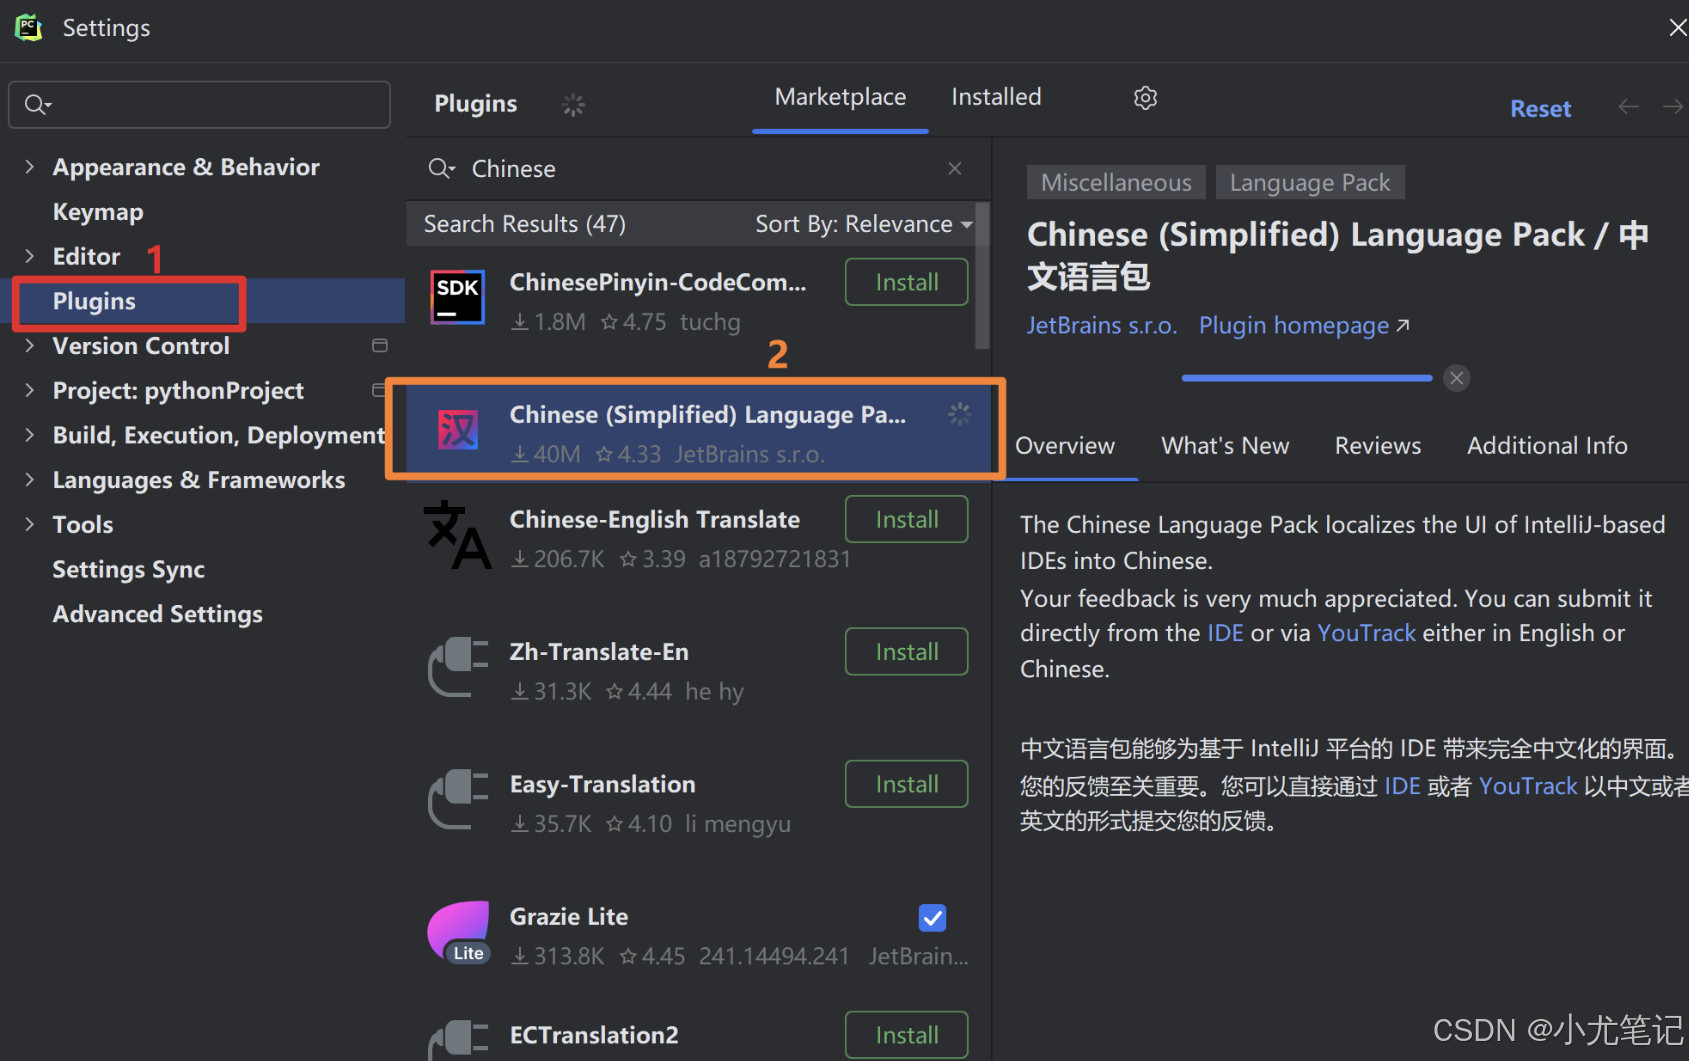The image size is (1689, 1061).
Task: Switch to the Installed tab
Action: (x=996, y=97)
